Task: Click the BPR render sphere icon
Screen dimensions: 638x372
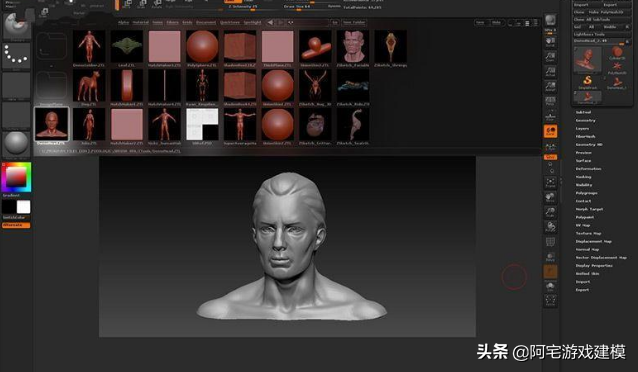Action: [550, 20]
